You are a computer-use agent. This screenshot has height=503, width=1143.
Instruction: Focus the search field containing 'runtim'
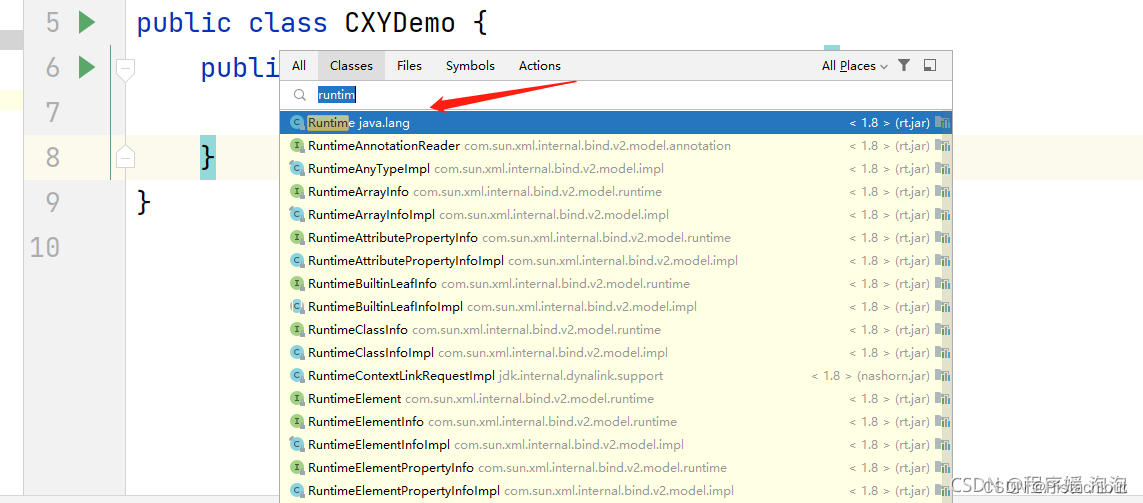click(x=616, y=95)
